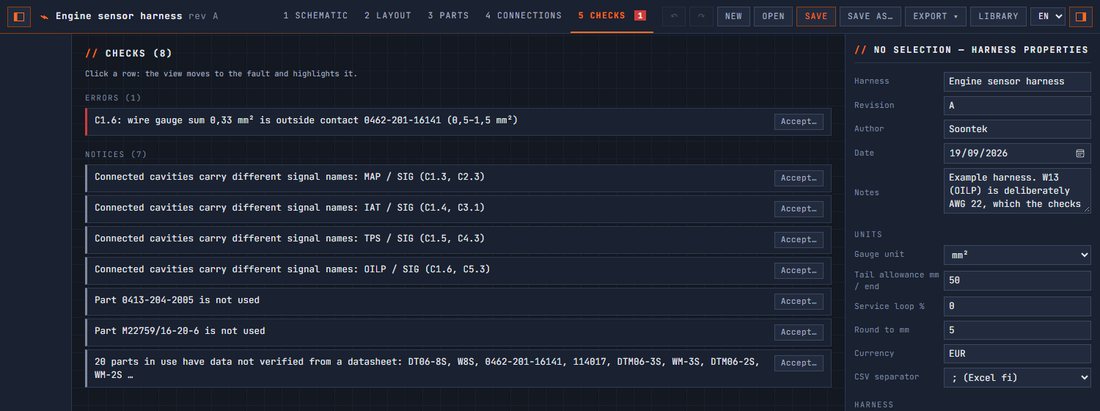Accept the C1.6 wire gauge error
This screenshot has height=411, width=1100.
(x=798, y=121)
